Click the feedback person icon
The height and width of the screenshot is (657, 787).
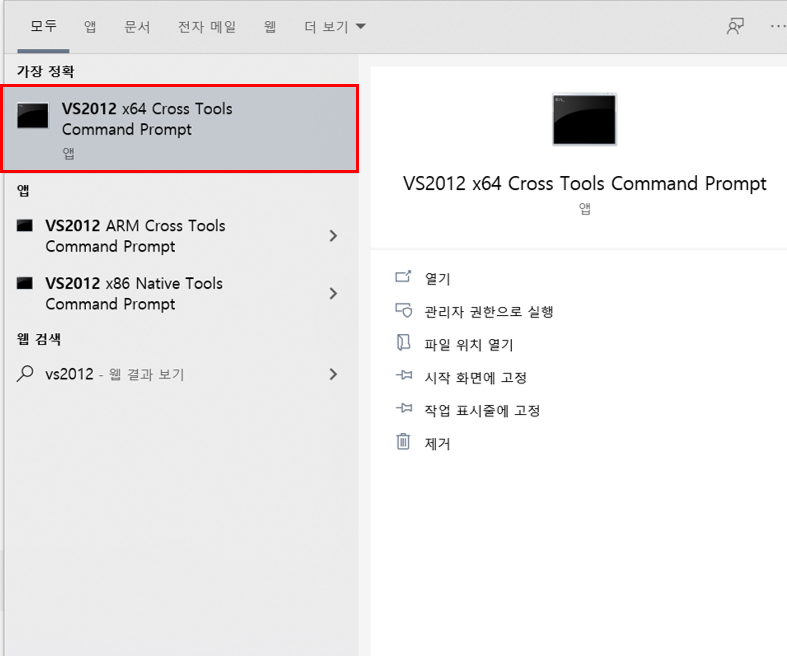[x=735, y=26]
